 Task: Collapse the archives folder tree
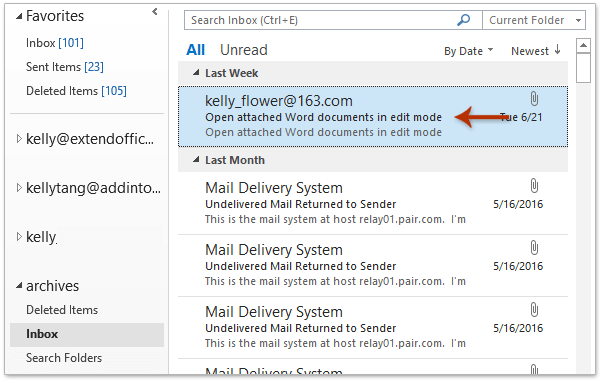point(19,286)
